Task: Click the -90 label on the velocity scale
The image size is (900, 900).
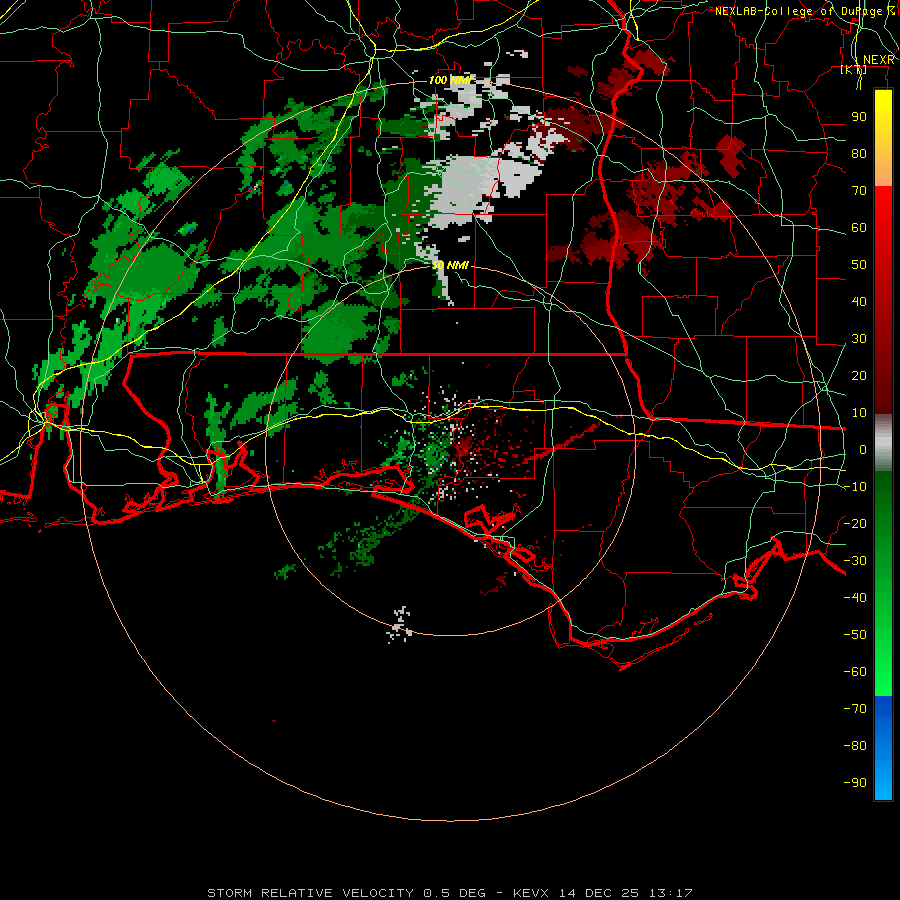Action: (855, 783)
